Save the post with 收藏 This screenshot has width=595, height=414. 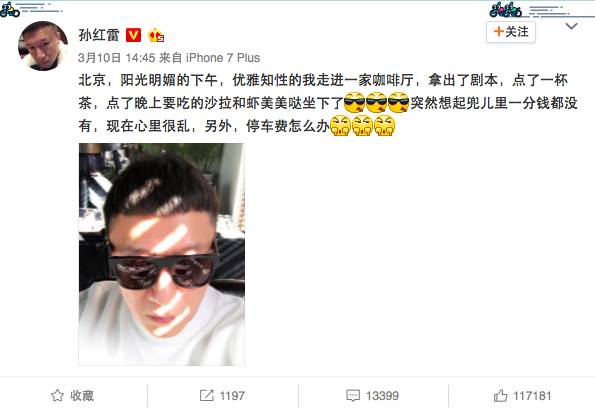(x=82, y=396)
